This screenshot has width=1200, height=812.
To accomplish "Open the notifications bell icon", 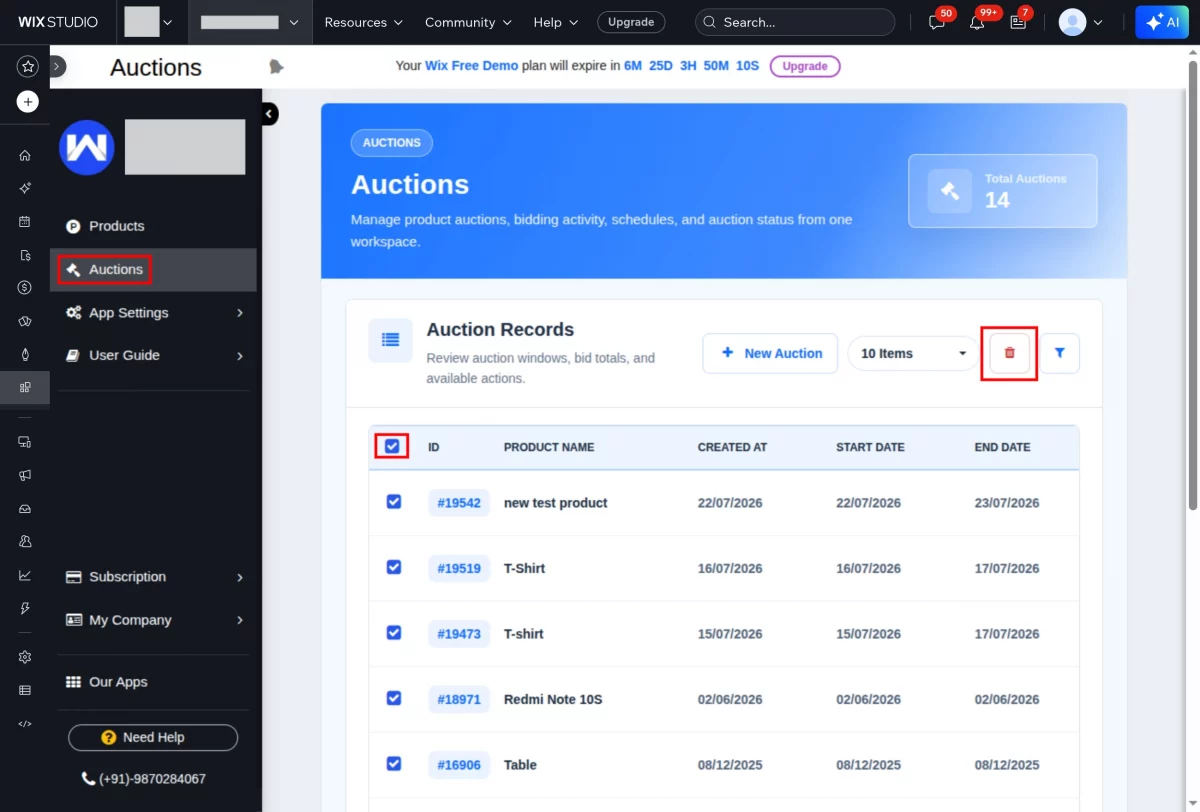I will 977,22.
